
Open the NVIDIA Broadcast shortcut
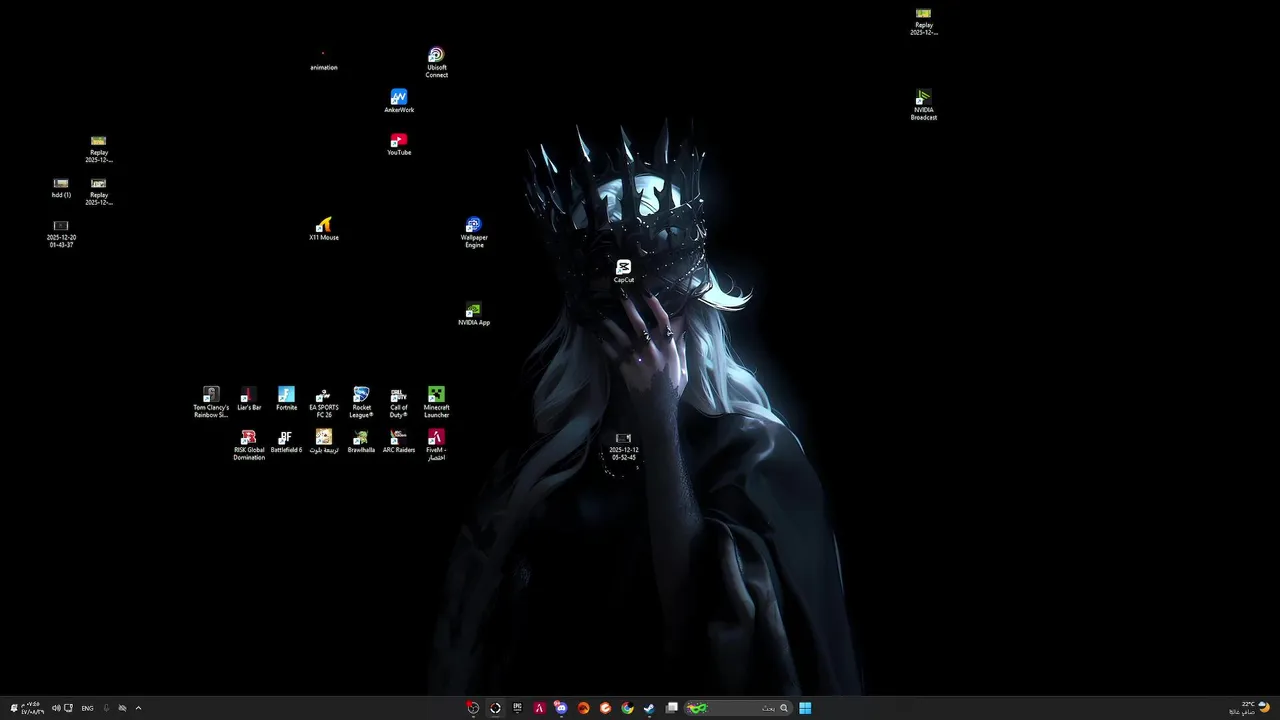coord(924,105)
